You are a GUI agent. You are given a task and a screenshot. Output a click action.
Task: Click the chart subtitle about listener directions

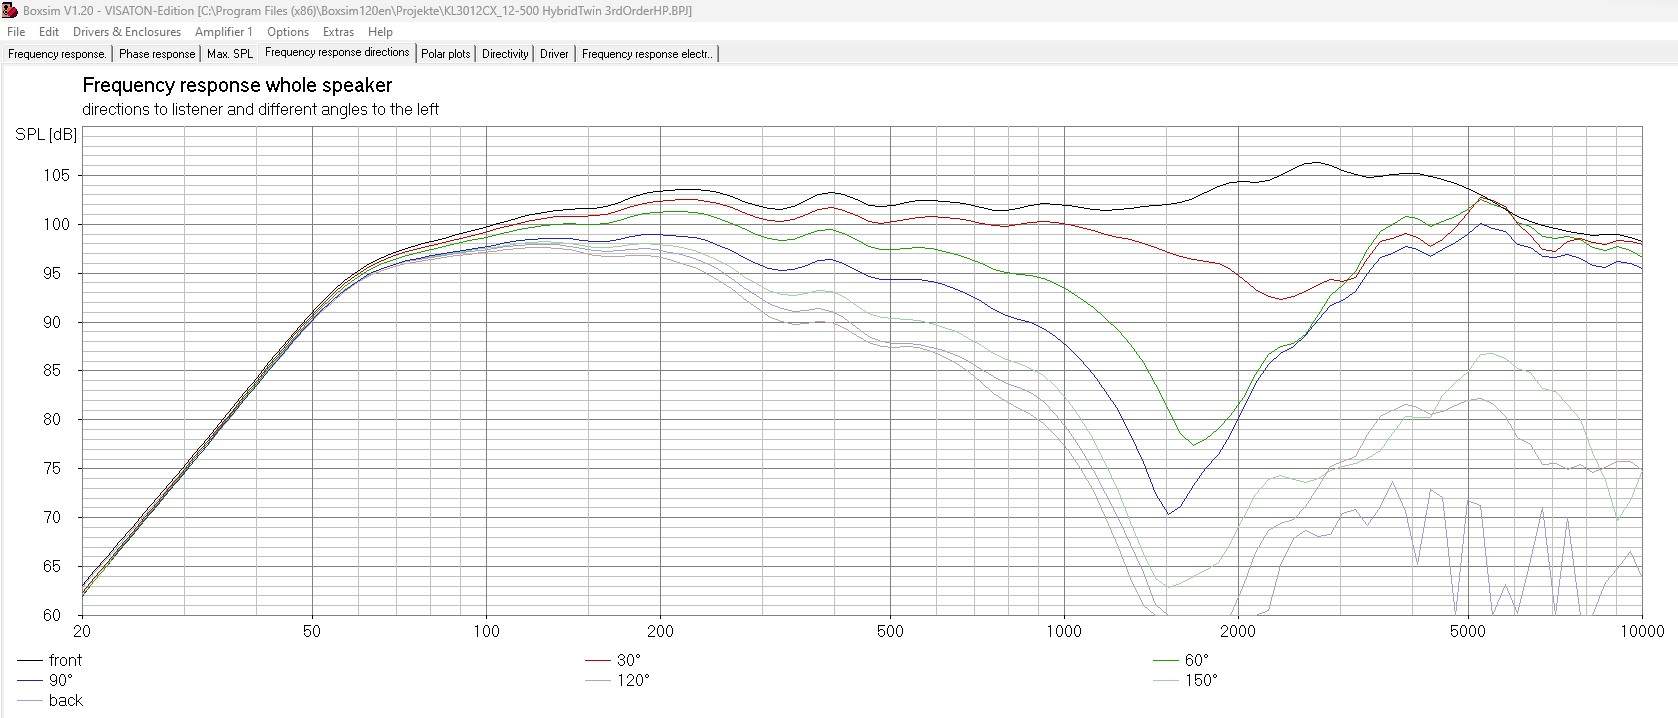pyautogui.click(x=260, y=109)
